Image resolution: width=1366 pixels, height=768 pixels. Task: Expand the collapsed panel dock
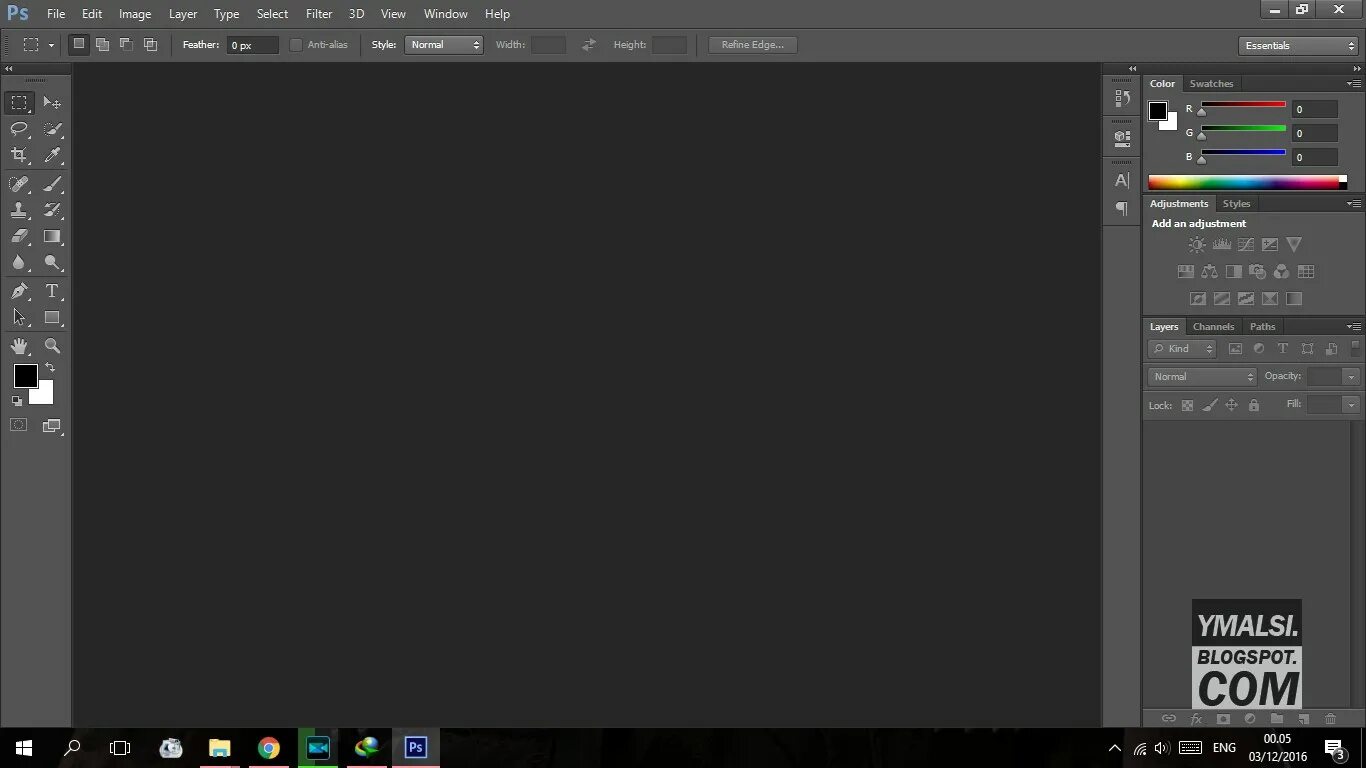(x=1133, y=69)
